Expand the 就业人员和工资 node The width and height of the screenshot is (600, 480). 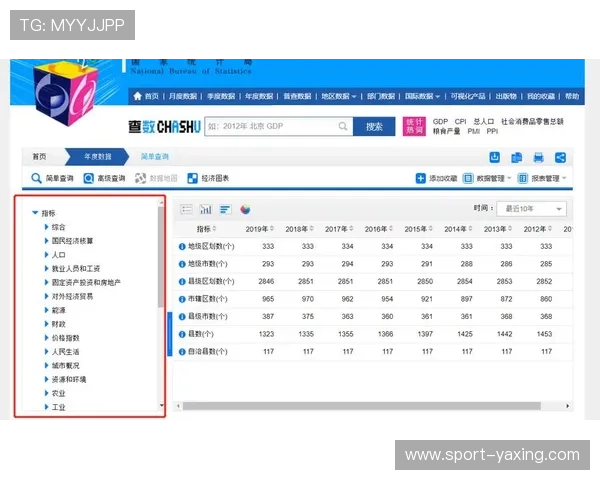(x=46, y=268)
